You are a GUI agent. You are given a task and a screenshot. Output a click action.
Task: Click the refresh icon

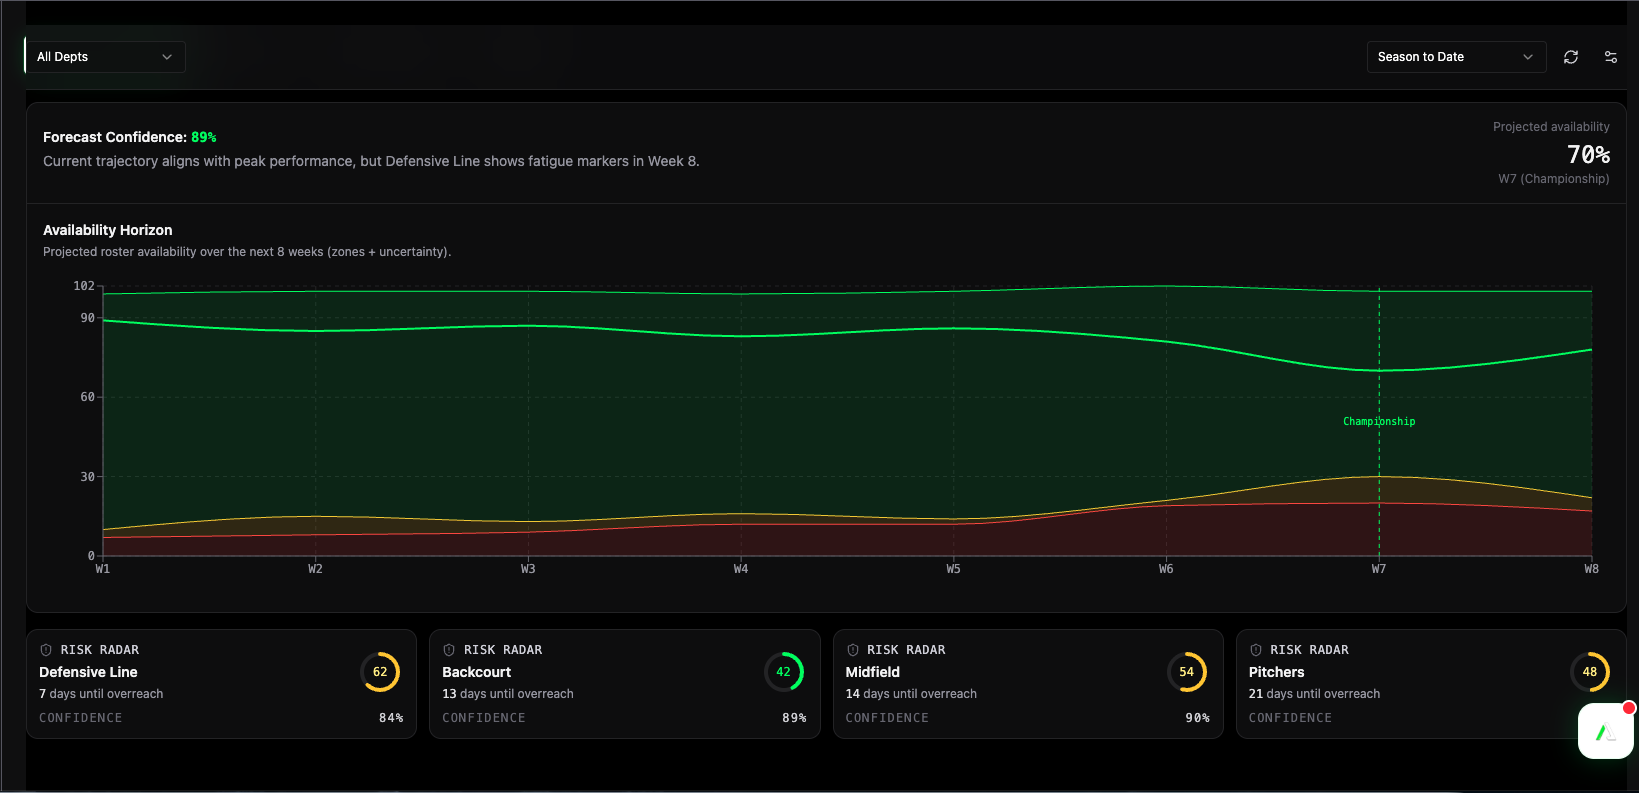pos(1571,57)
